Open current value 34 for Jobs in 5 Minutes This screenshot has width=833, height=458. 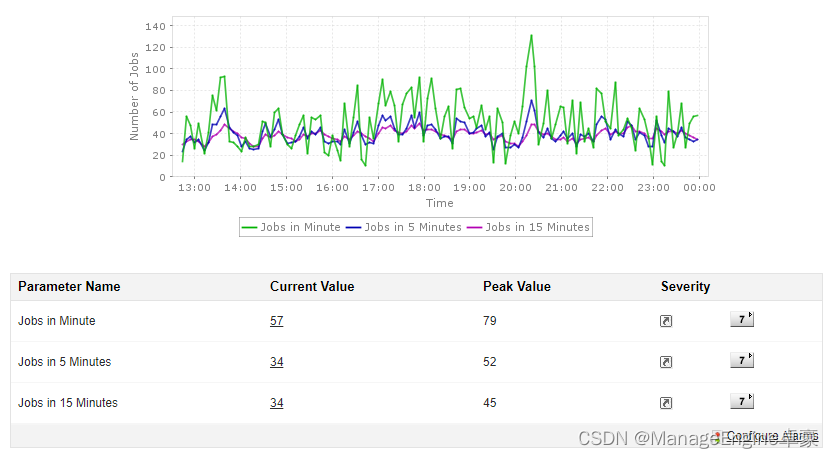pos(276,362)
